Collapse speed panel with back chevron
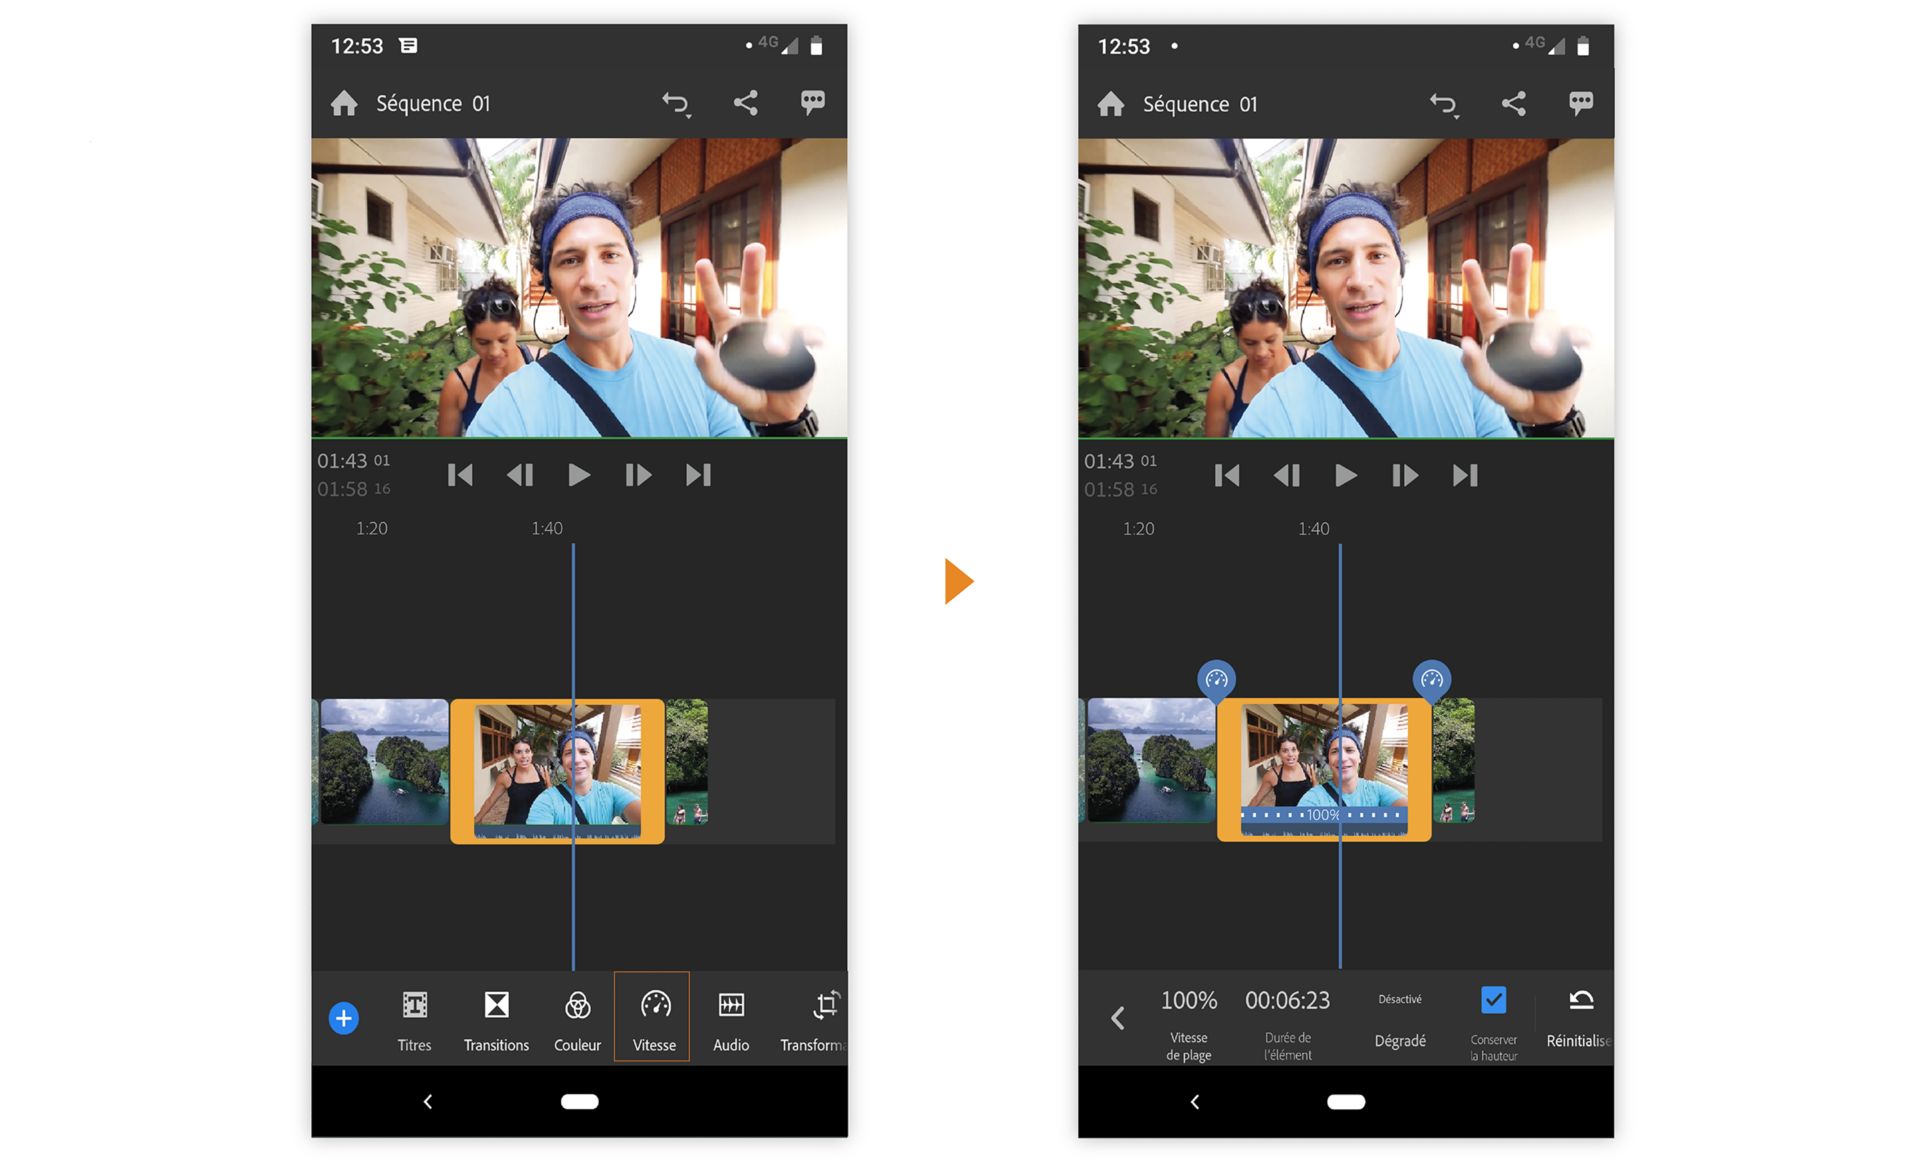This screenshot has height=1163, width=1920. pos(1118,1018)
